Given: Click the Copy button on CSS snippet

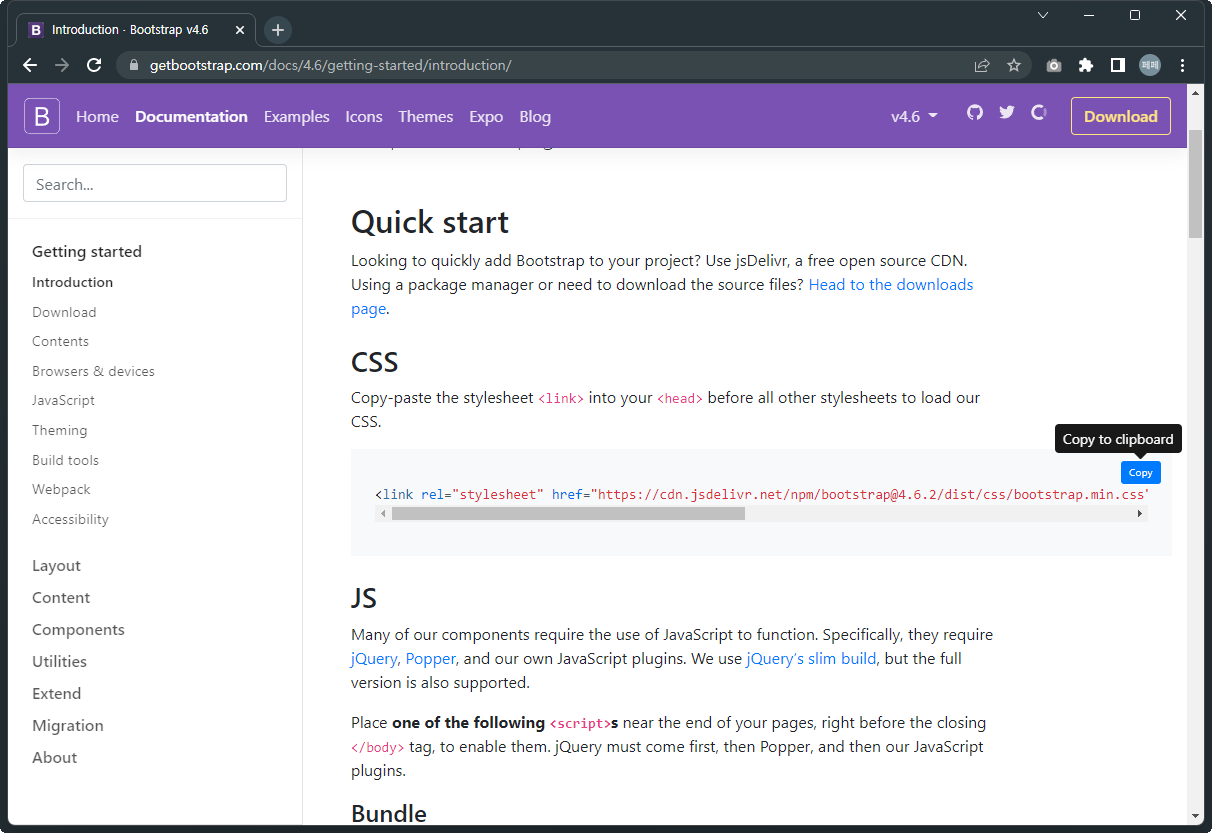Looking at the screenshot, I should (x=1140, y=472).
